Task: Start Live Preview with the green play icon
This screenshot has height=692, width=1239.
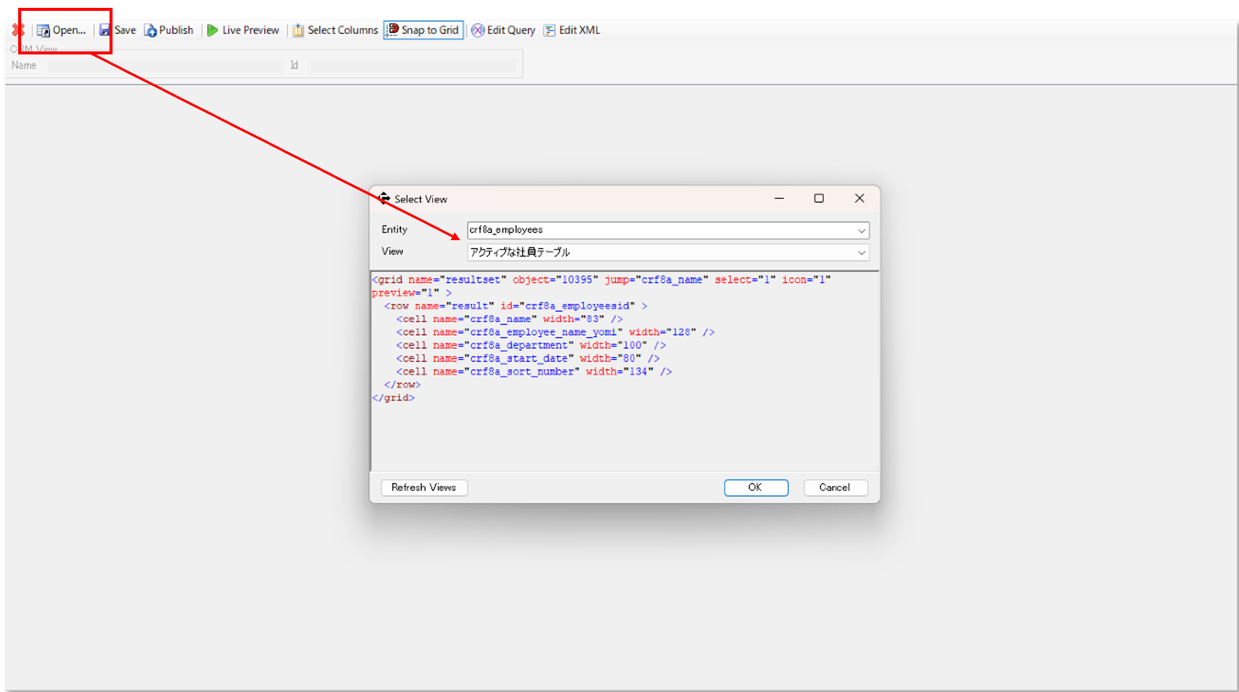Action: pos(213,30)
